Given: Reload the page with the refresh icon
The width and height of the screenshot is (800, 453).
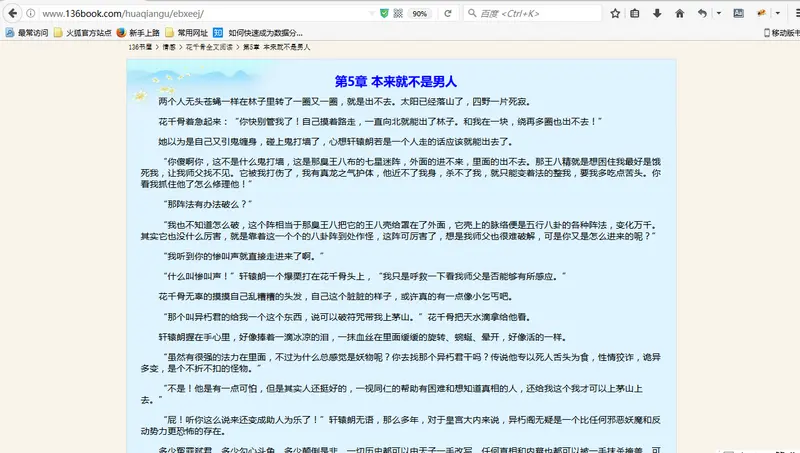Looking at the screenshot, I should (448, 13).
